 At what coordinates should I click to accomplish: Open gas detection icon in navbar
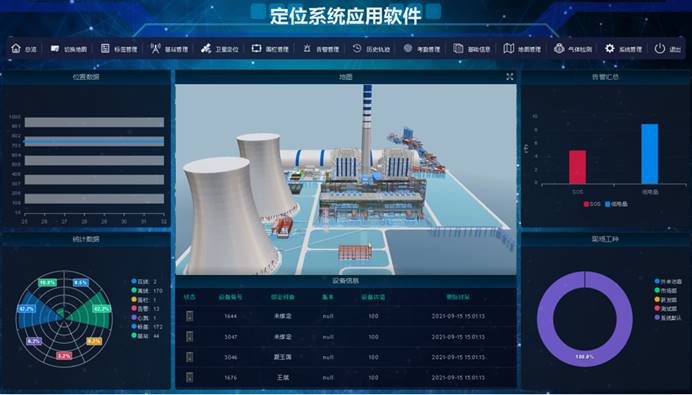(559, 49)
